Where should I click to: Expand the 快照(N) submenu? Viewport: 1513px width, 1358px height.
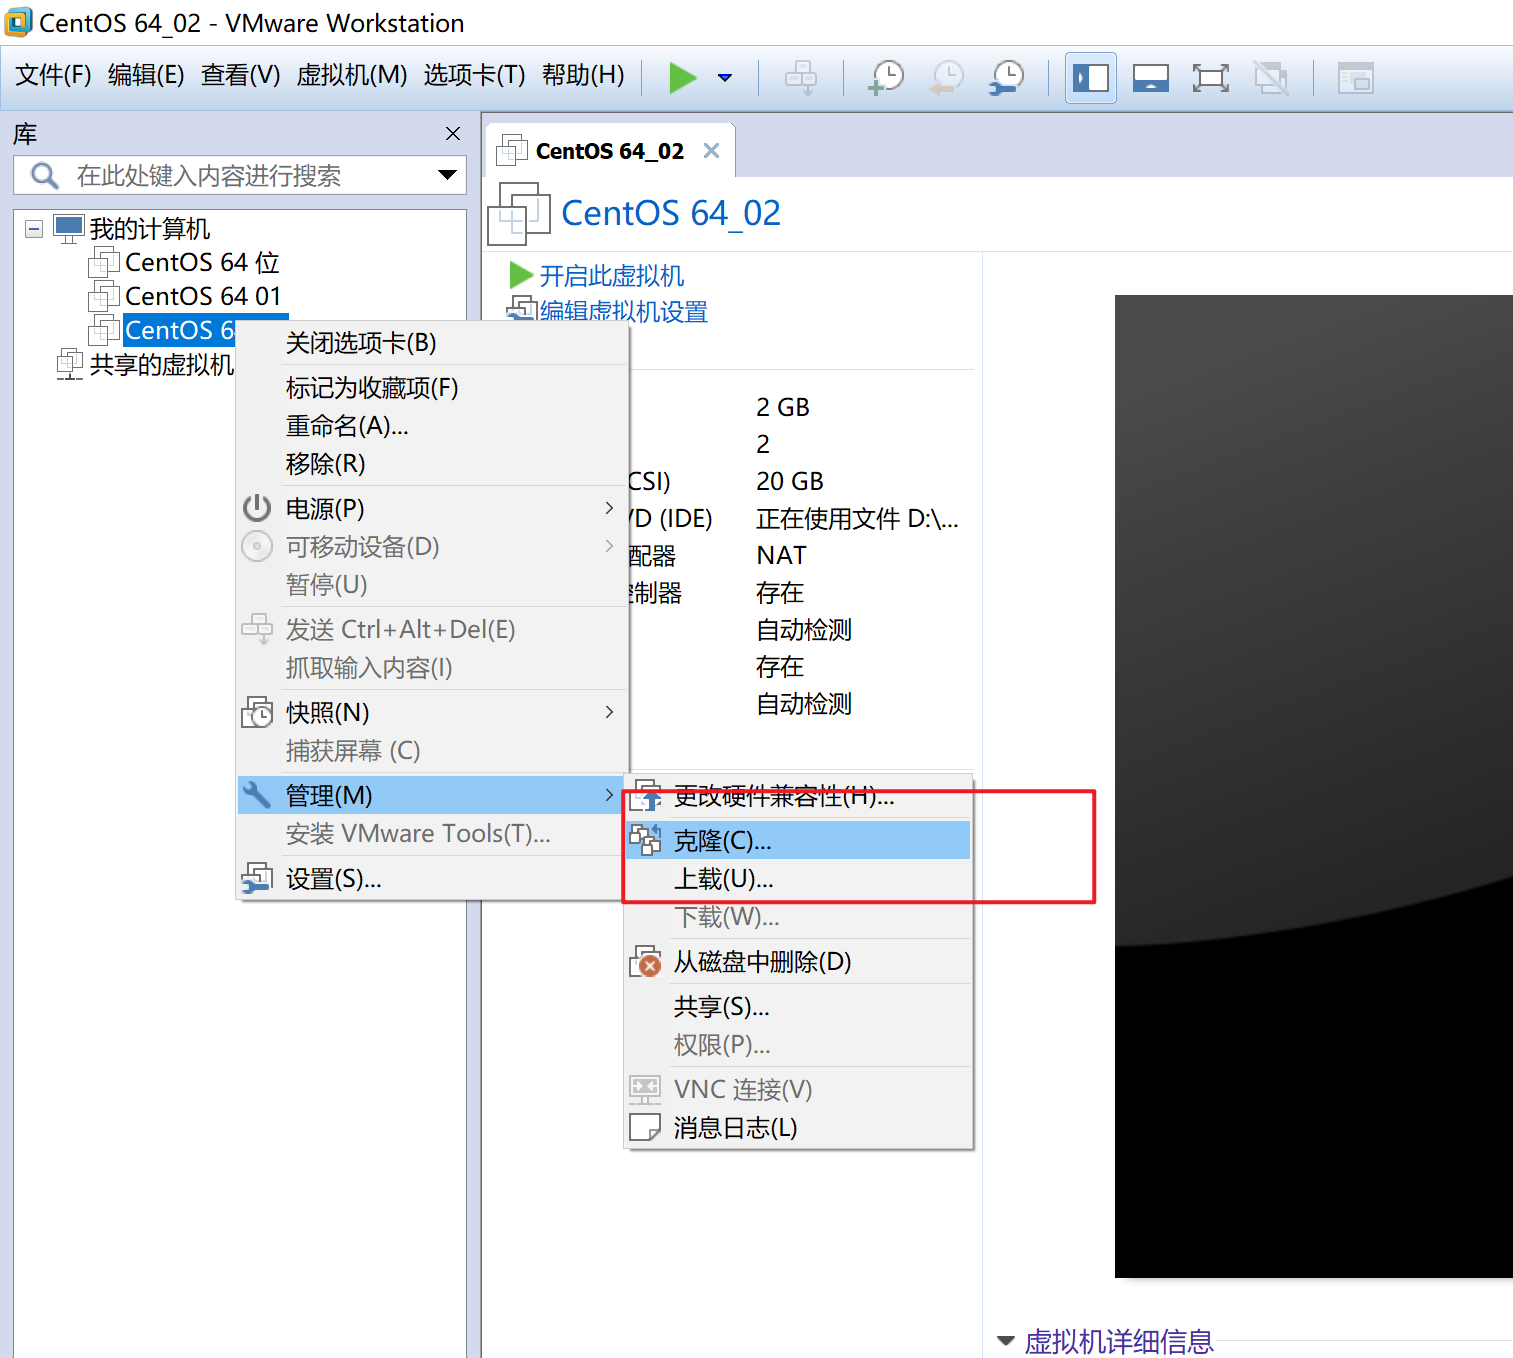tap(433, 713)
